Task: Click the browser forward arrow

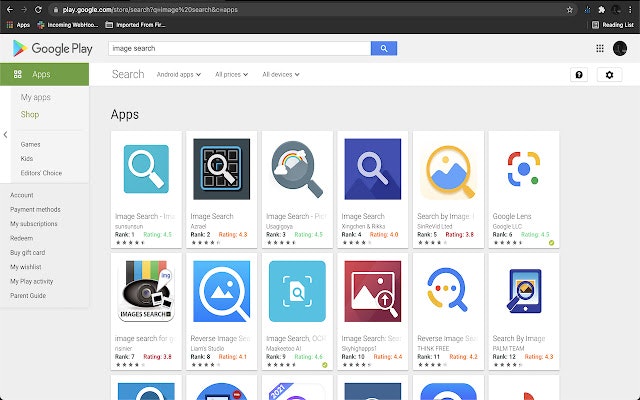Action: (x=24, y=9)
